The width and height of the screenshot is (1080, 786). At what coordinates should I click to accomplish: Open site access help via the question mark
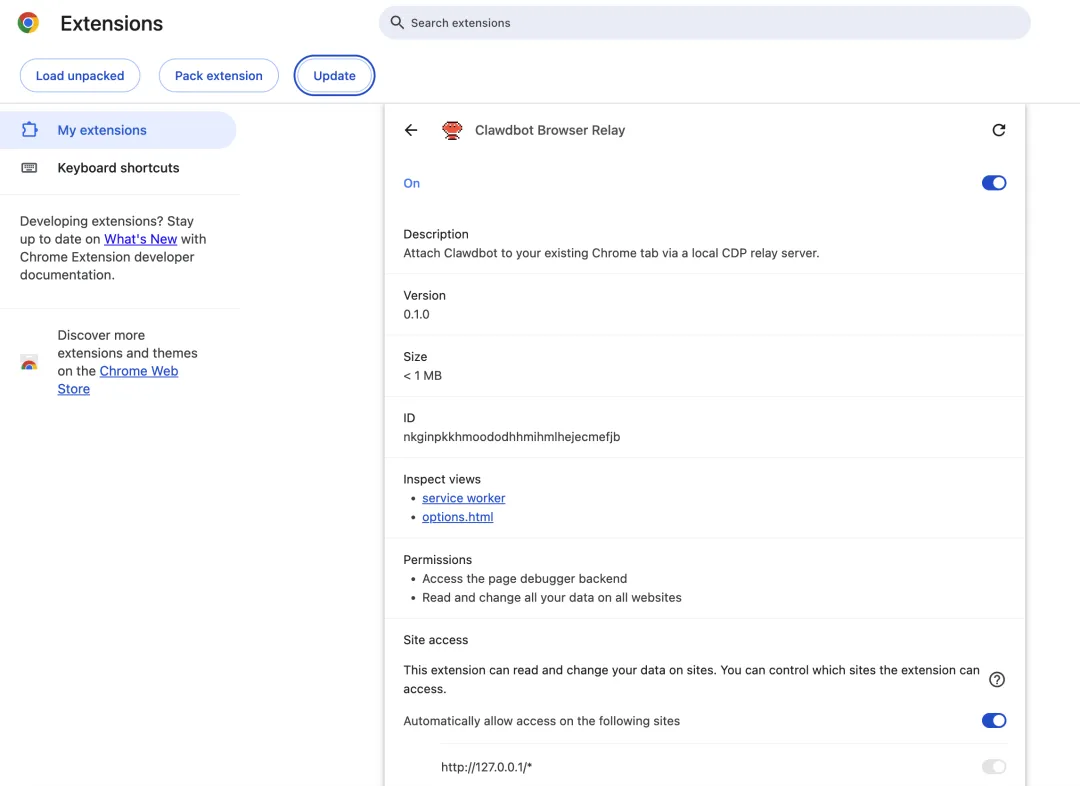996,679
